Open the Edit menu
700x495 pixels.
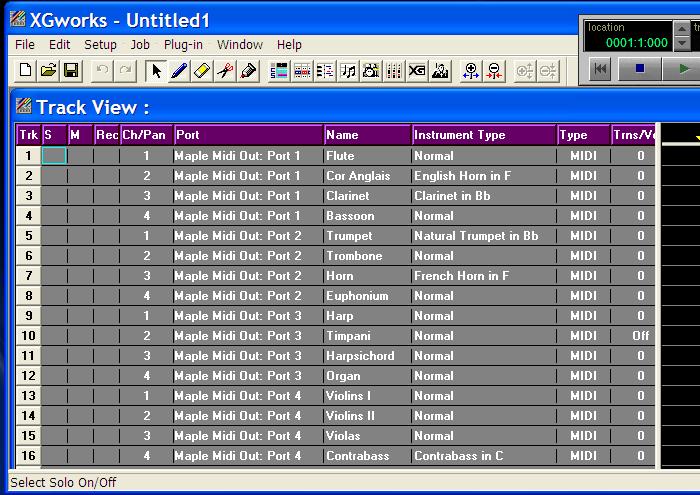click(x=59, y=45)
